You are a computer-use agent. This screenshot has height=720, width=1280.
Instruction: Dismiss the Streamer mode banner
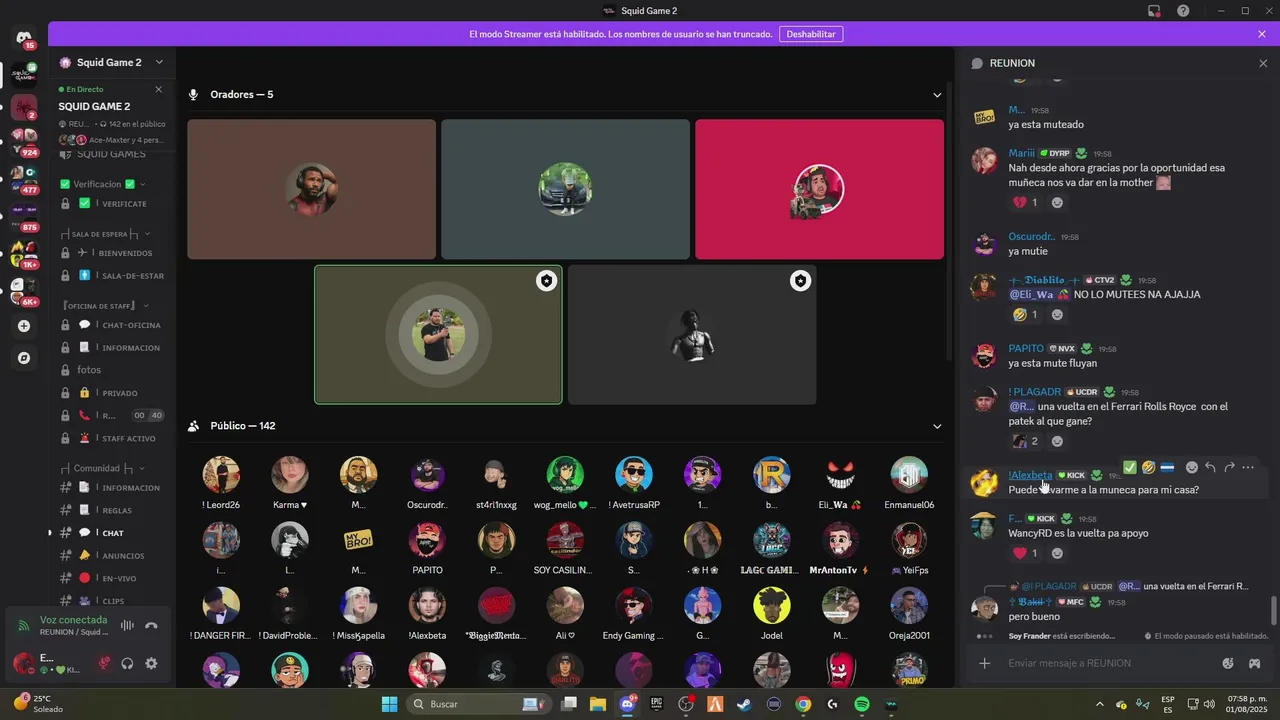pos(1262,34)
